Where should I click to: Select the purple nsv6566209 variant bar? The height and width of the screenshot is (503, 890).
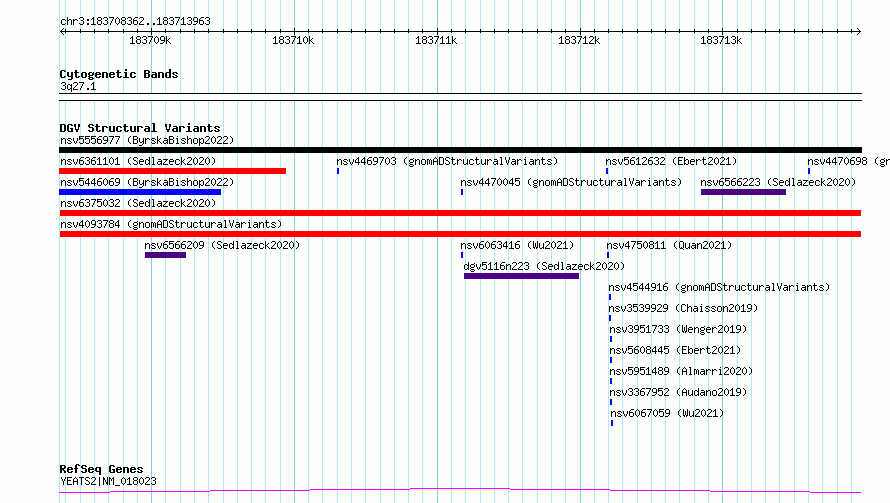point(165,255)
